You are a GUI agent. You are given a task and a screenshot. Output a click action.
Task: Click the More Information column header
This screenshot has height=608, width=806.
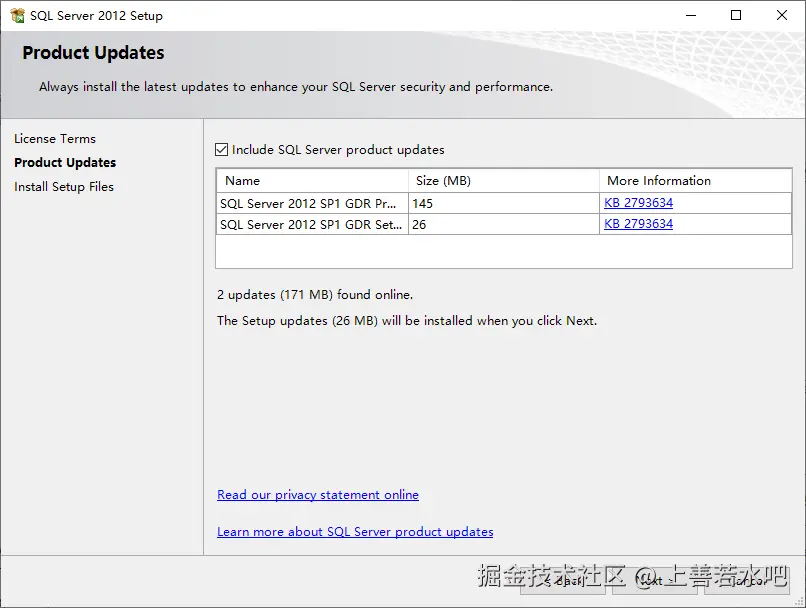(x=695, y=181)
